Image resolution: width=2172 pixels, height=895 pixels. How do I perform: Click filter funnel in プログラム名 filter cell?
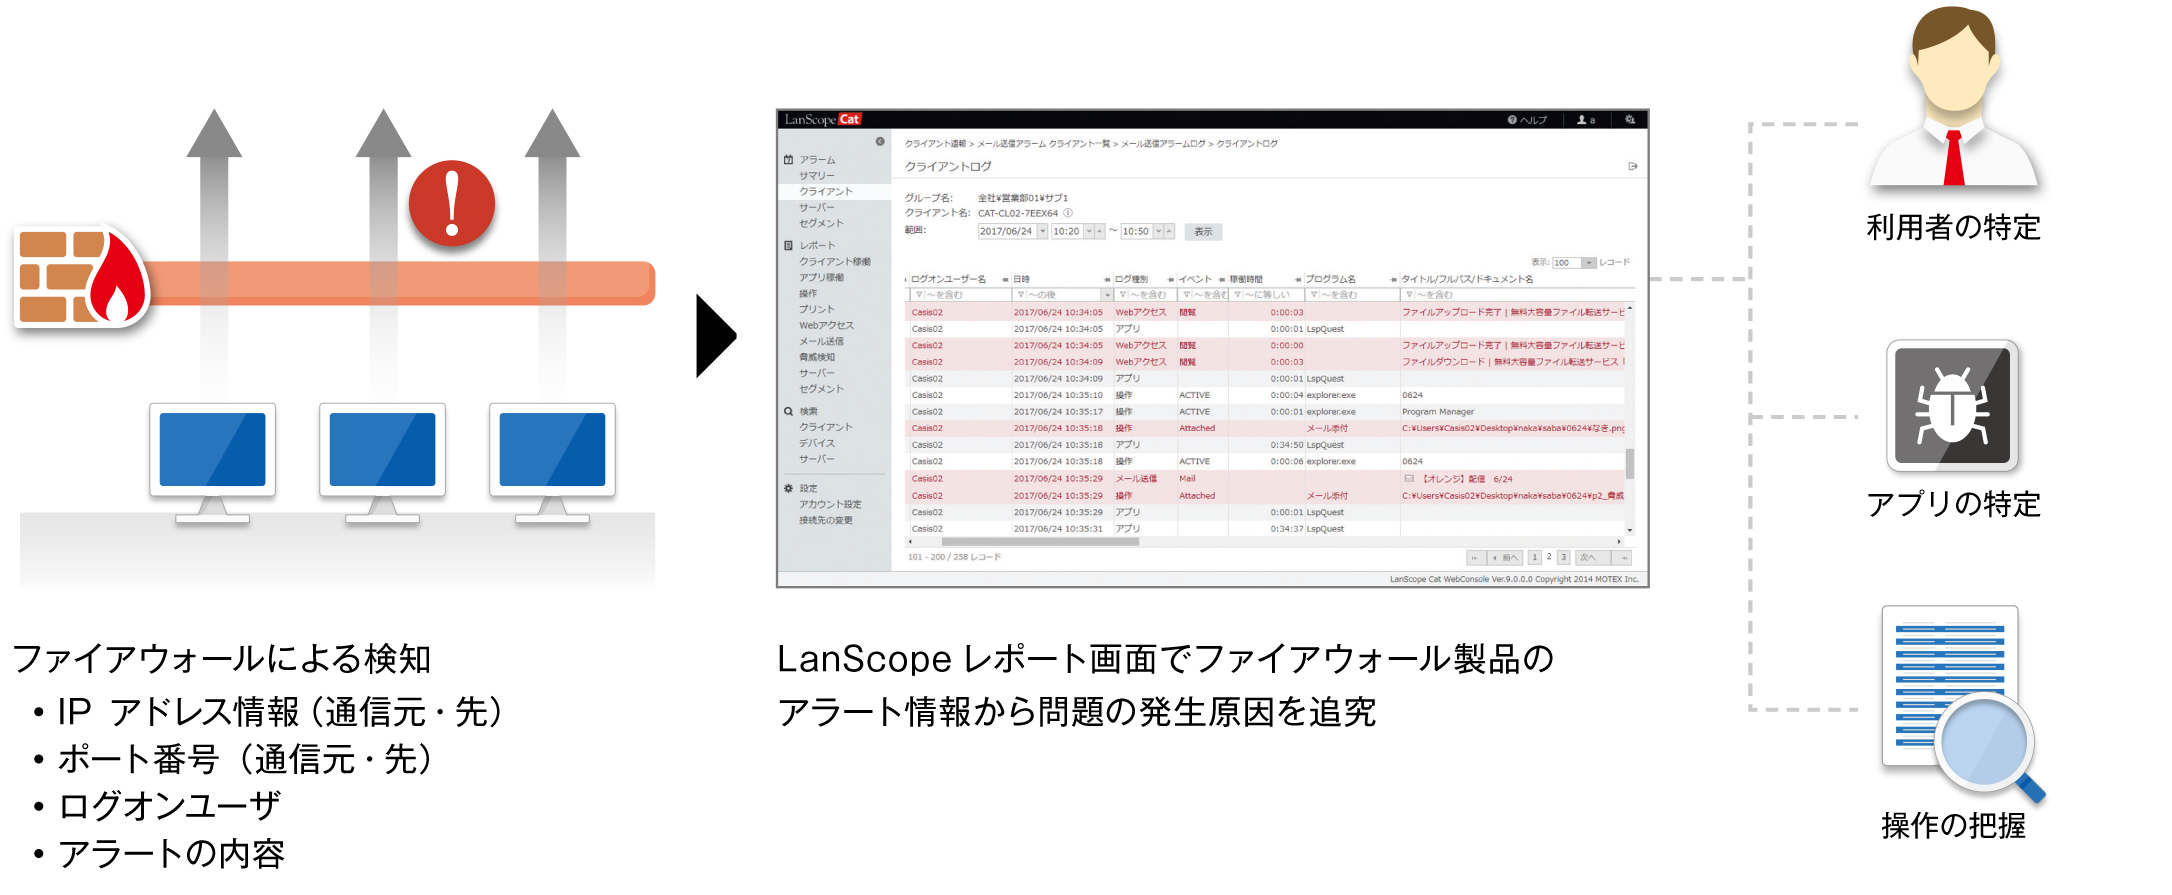1314,295
